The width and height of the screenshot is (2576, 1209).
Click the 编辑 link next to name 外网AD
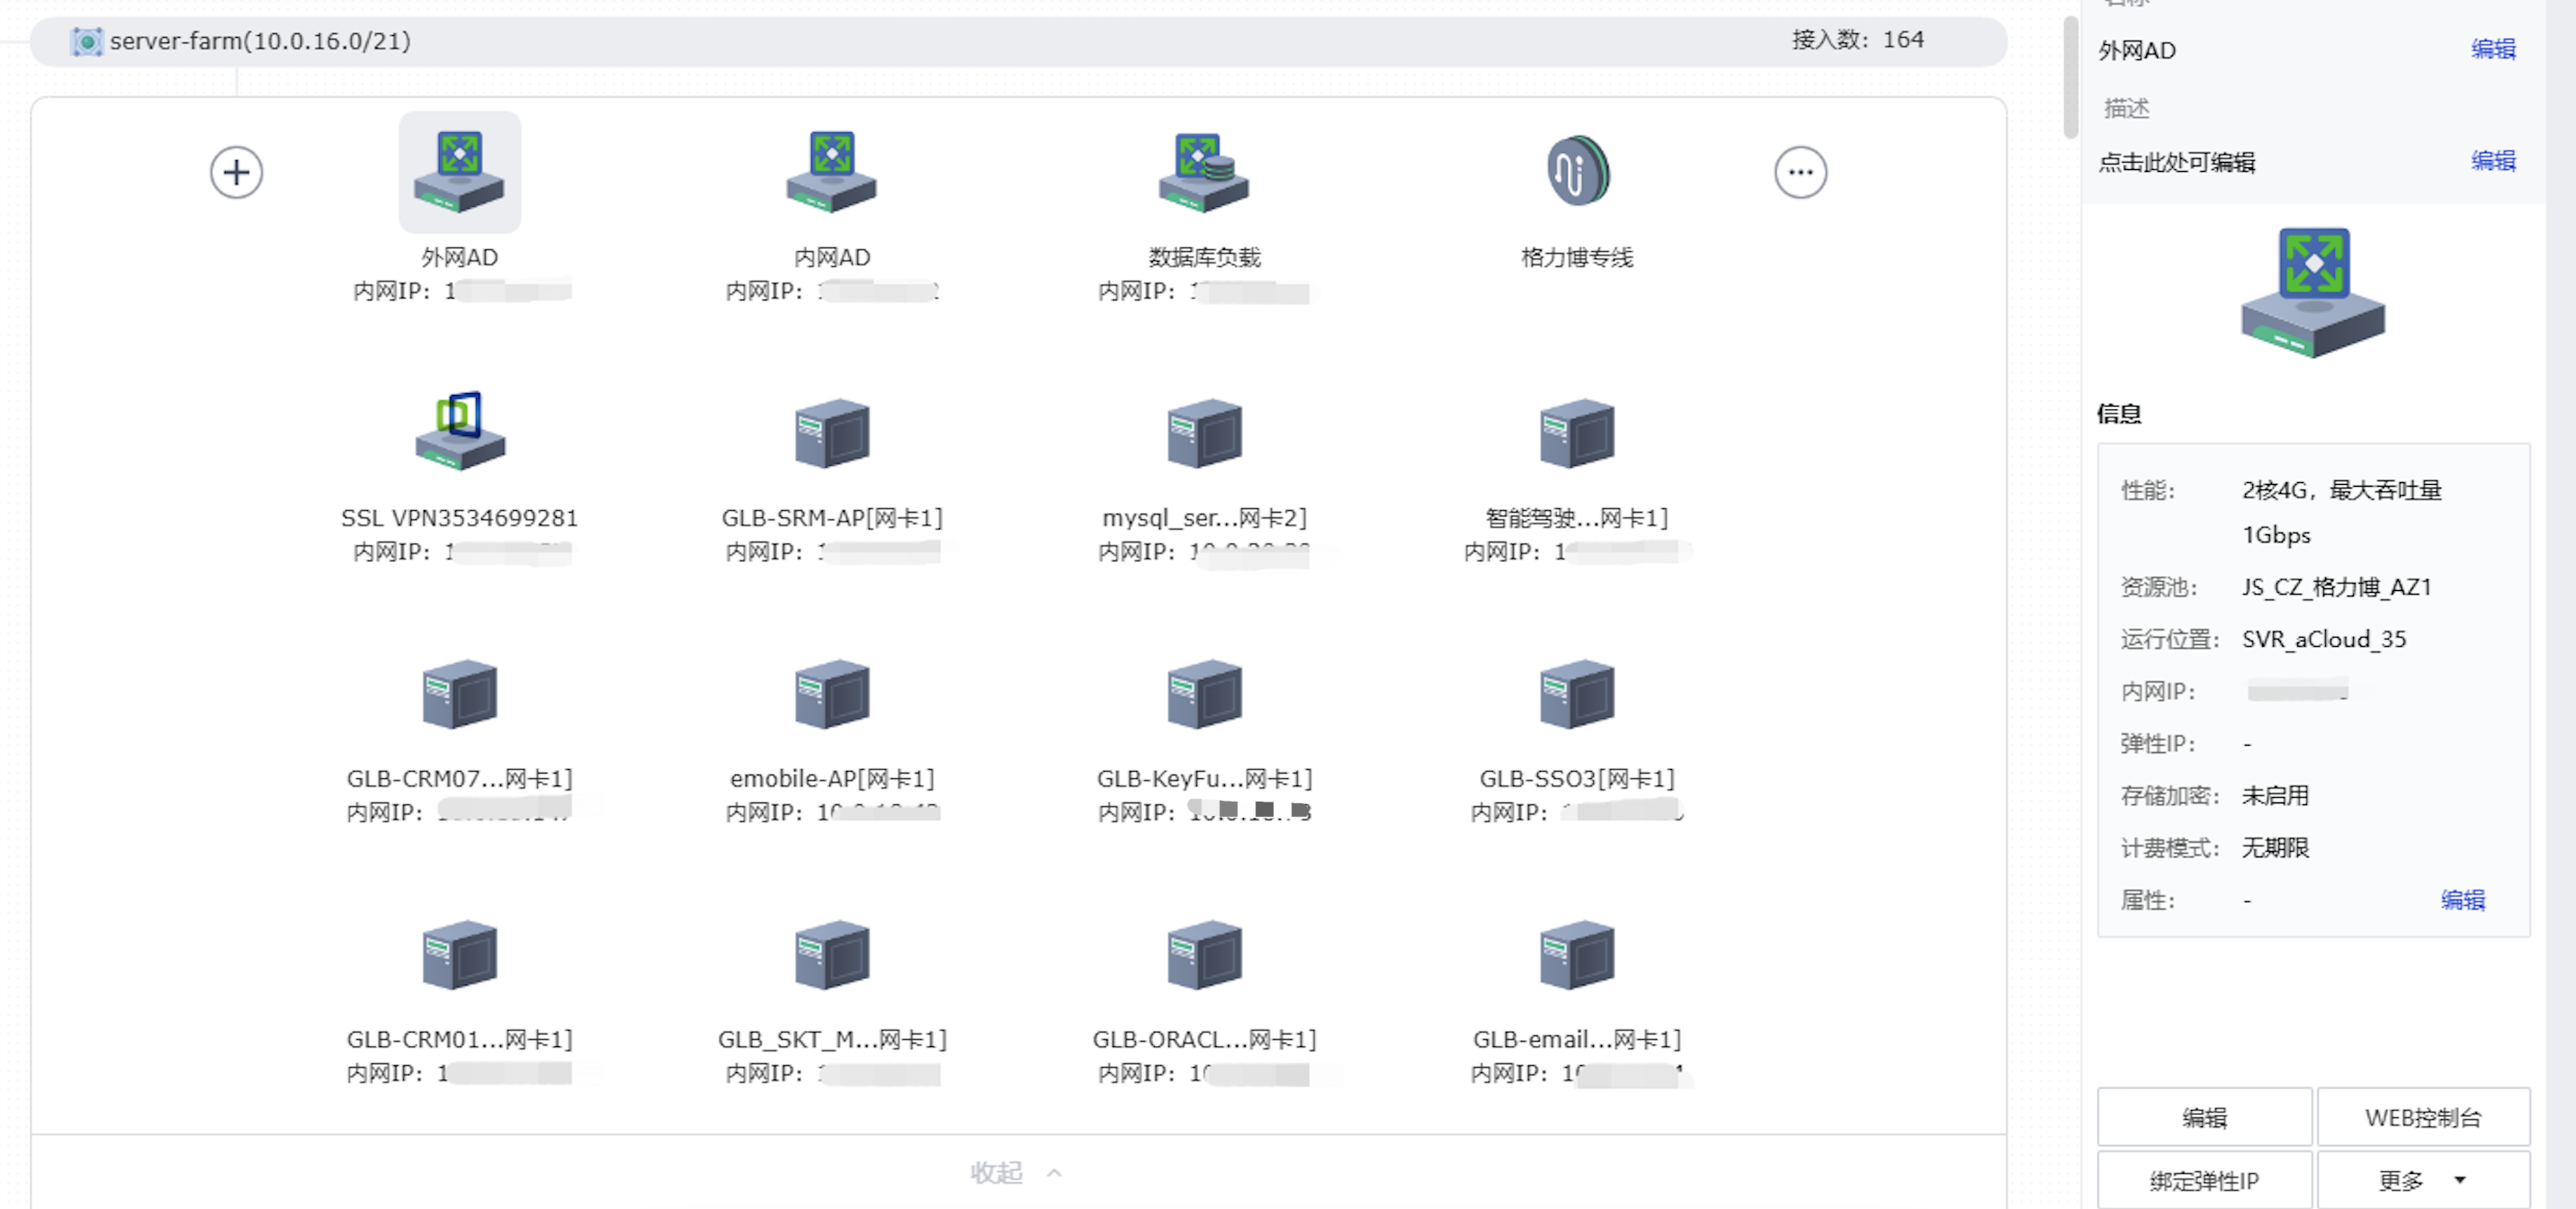click(2492, 49)
